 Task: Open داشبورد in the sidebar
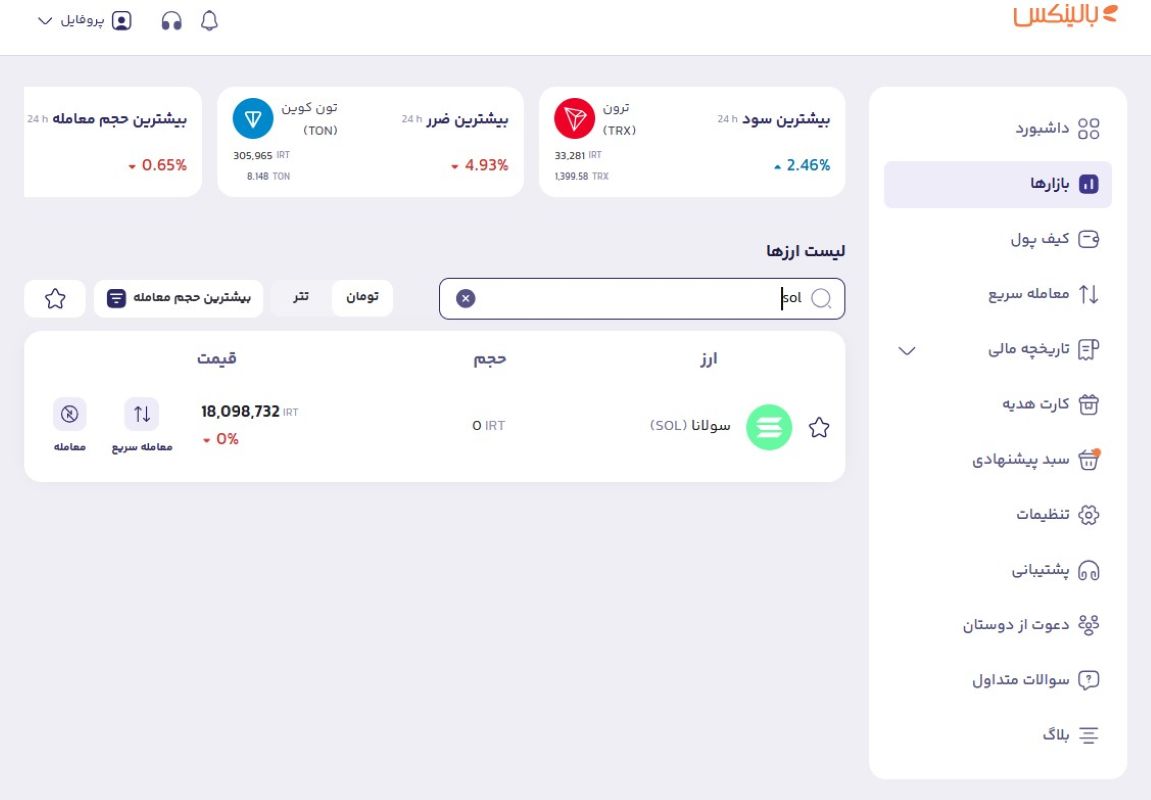click(x=998, y=128)
